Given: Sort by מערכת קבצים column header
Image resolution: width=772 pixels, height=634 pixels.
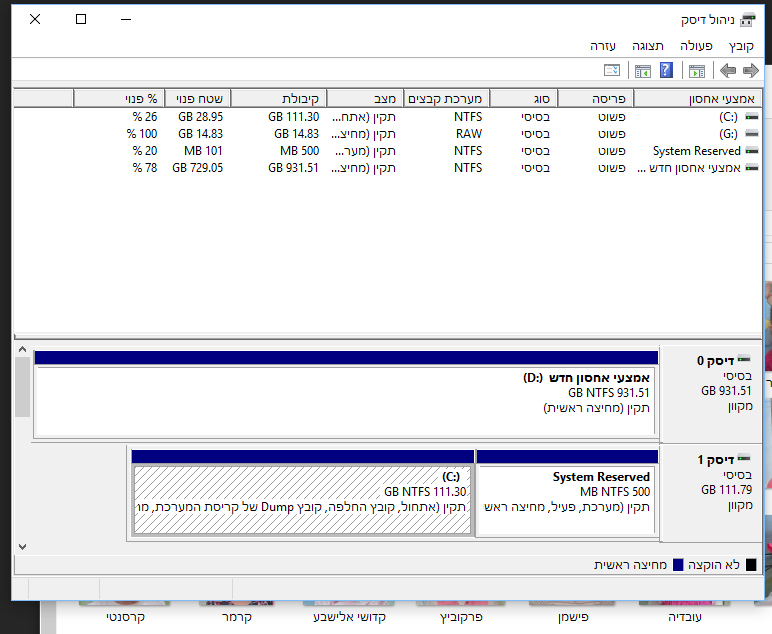Looking at the screenshot, I should pyautogui.click(x=446, y=98).
